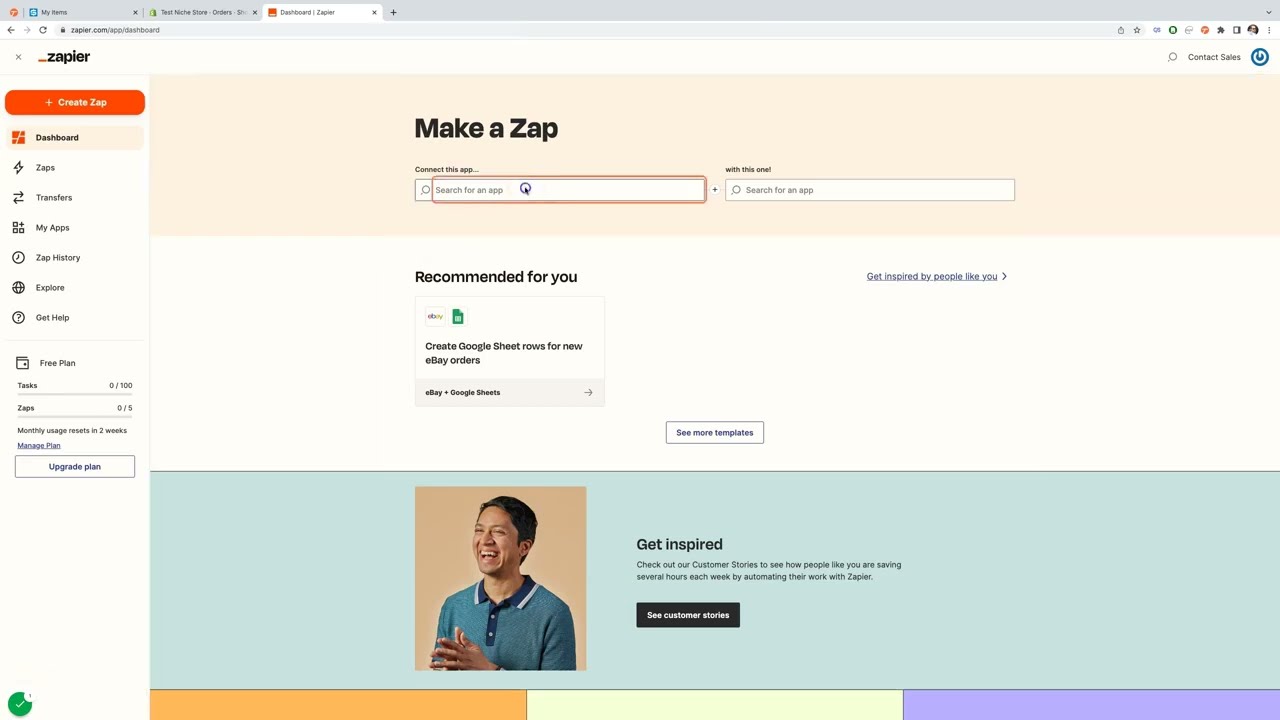Open 'Get inspired by people like you' link
Viewport: 1280px width, 720px height.
[x=932, y=276]
